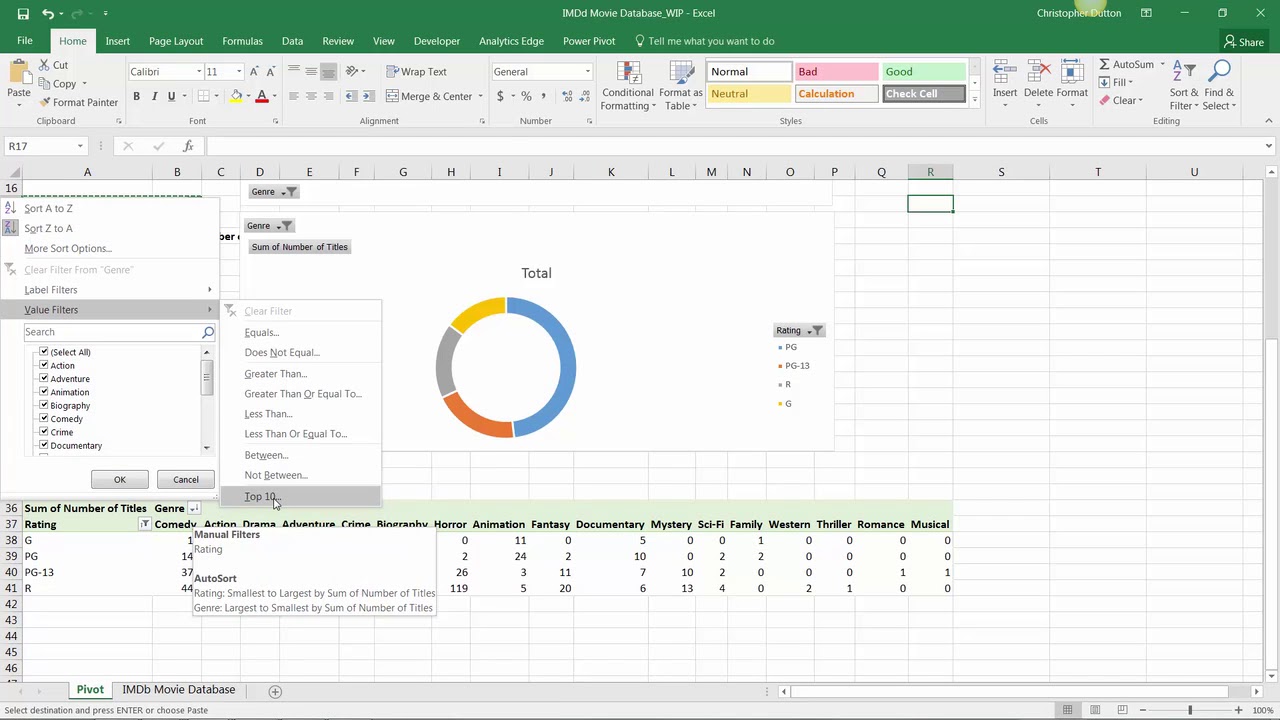
Task: Click the Share button
Action: tap(1244, 42)
